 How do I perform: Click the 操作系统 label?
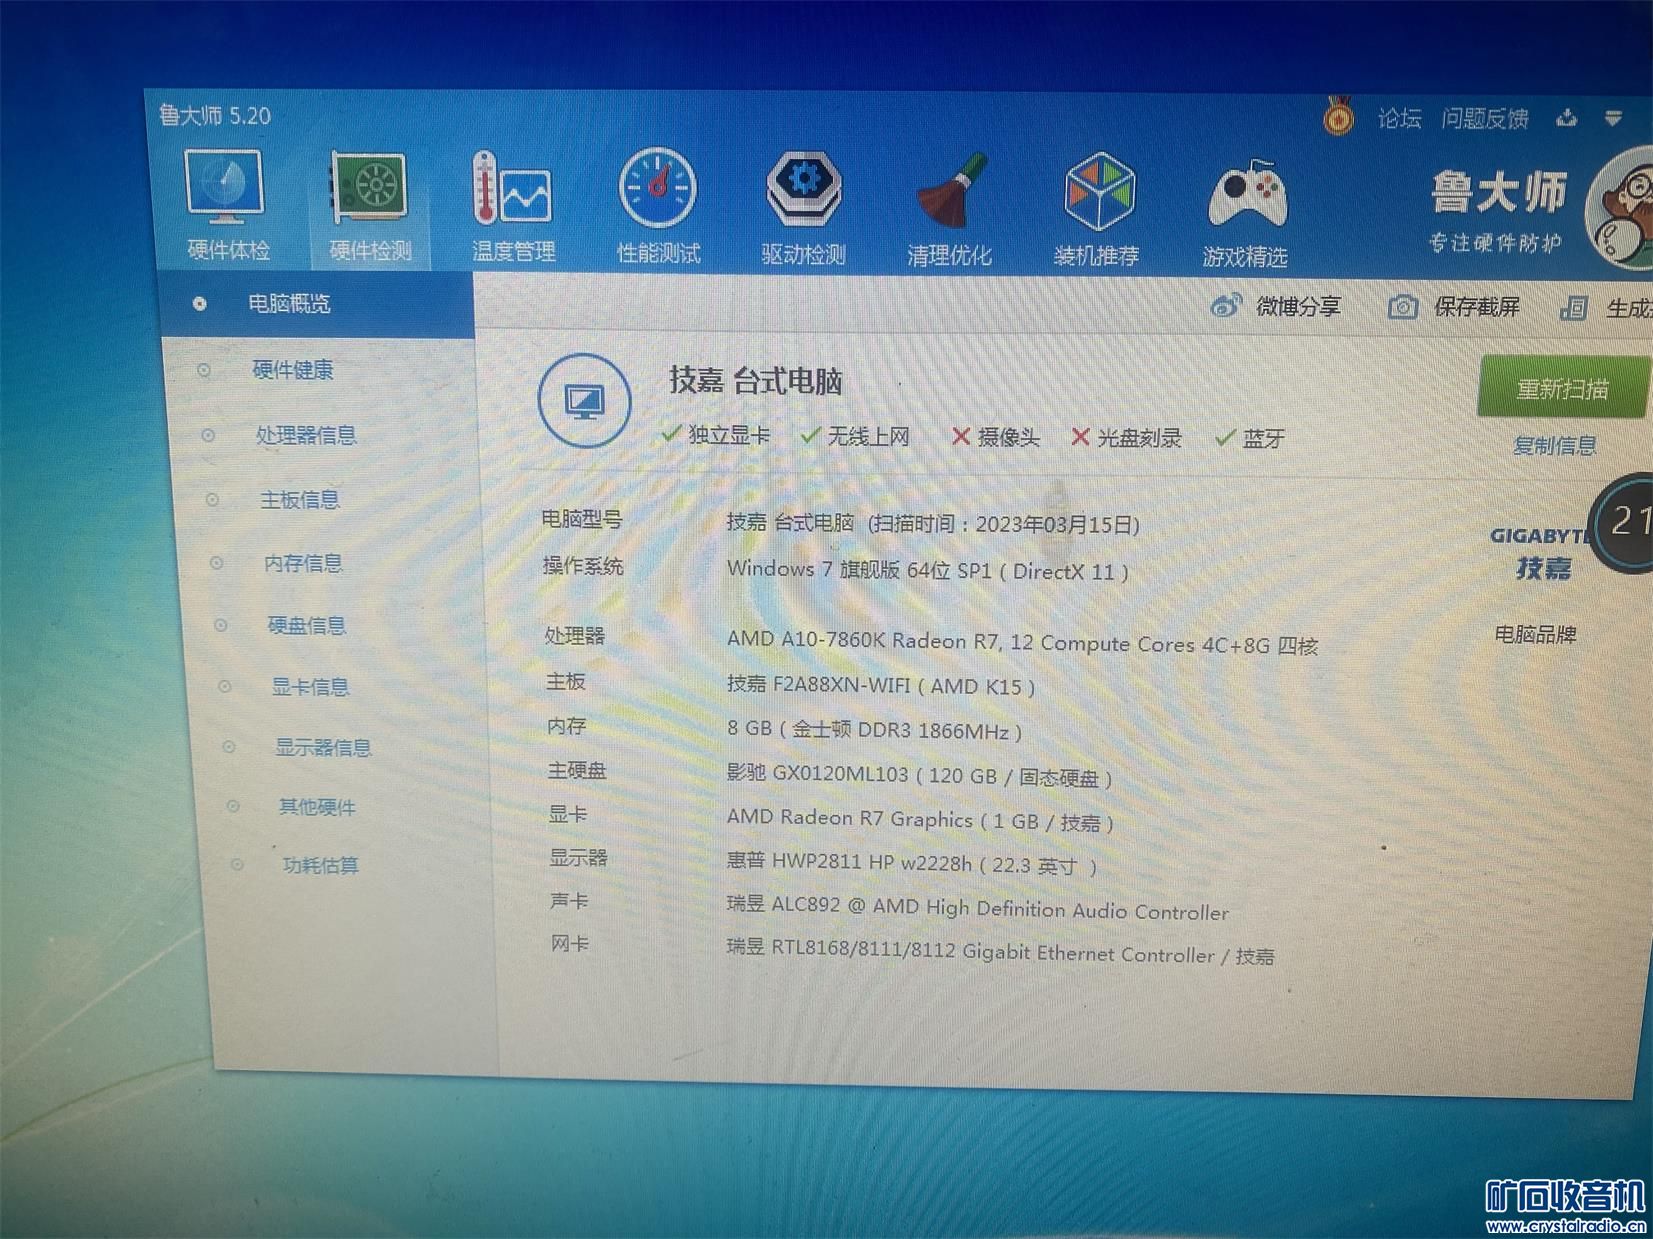pyautogui.click(x=583, y=566)
